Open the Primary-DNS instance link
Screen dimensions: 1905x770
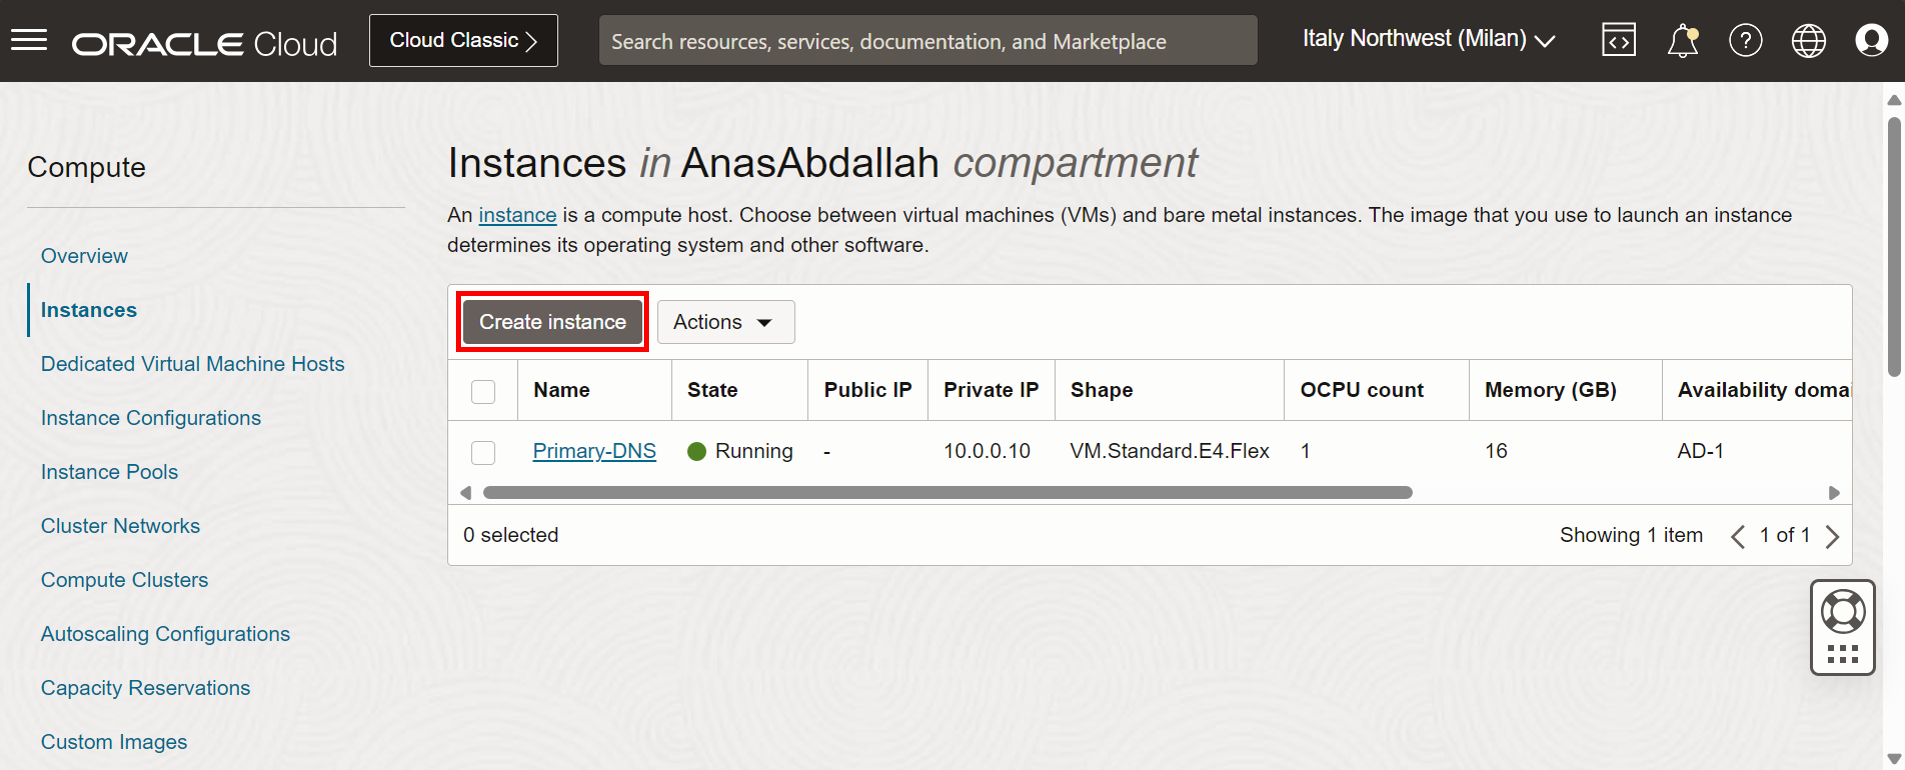[594, 451]
